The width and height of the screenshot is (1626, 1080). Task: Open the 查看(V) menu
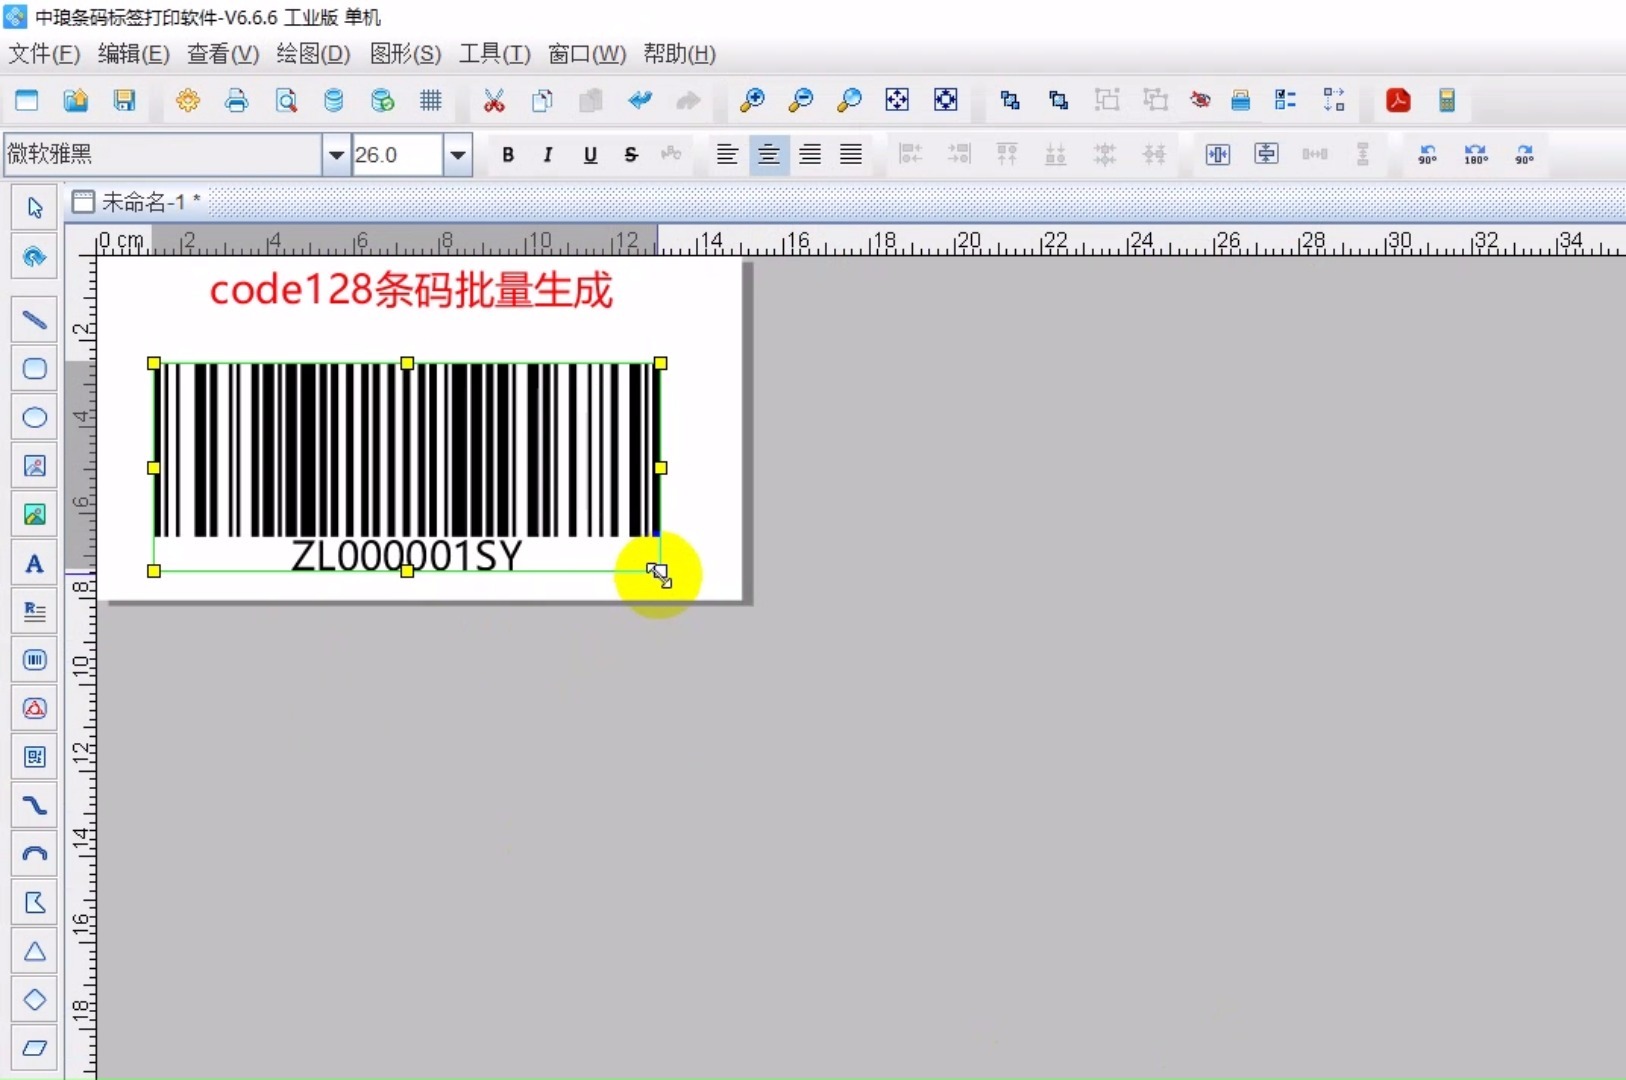223,54
